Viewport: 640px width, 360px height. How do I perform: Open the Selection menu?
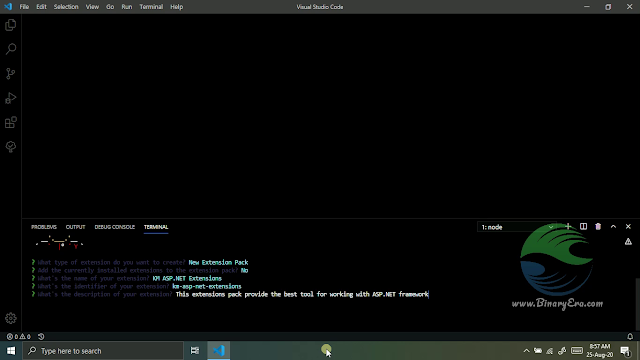click(66, 7)
